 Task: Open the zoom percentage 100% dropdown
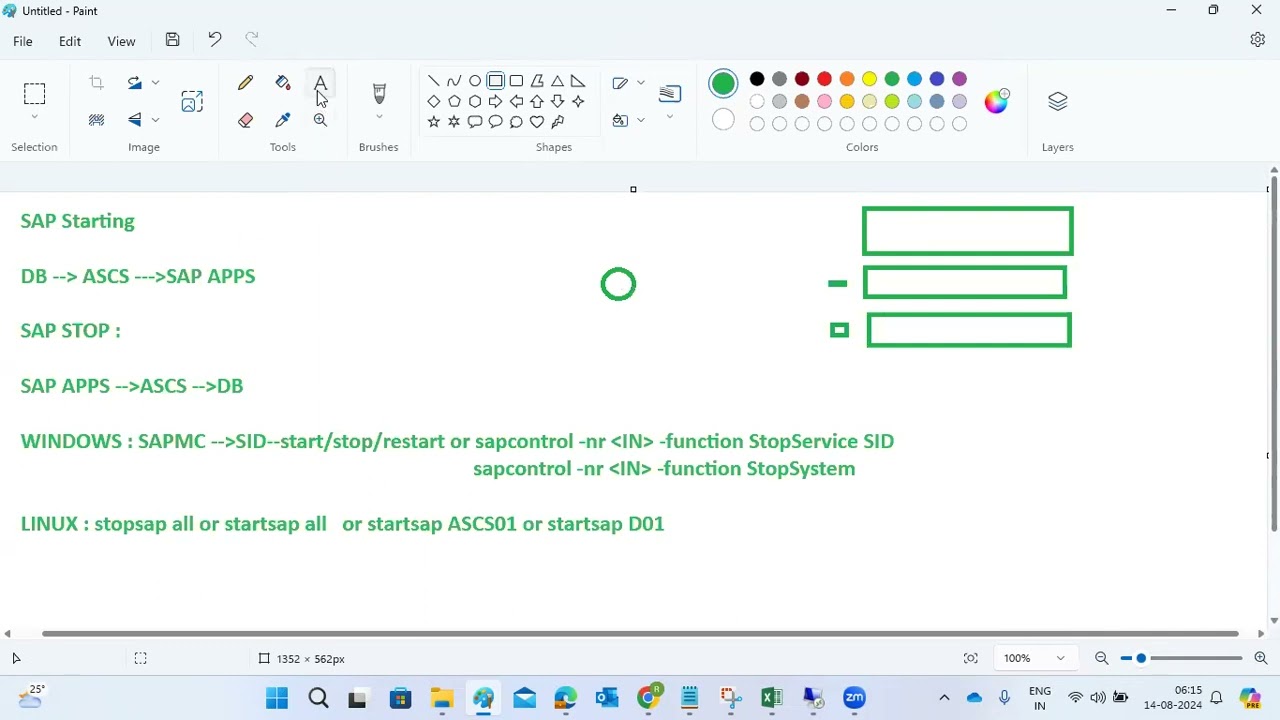click(1034, 658)
